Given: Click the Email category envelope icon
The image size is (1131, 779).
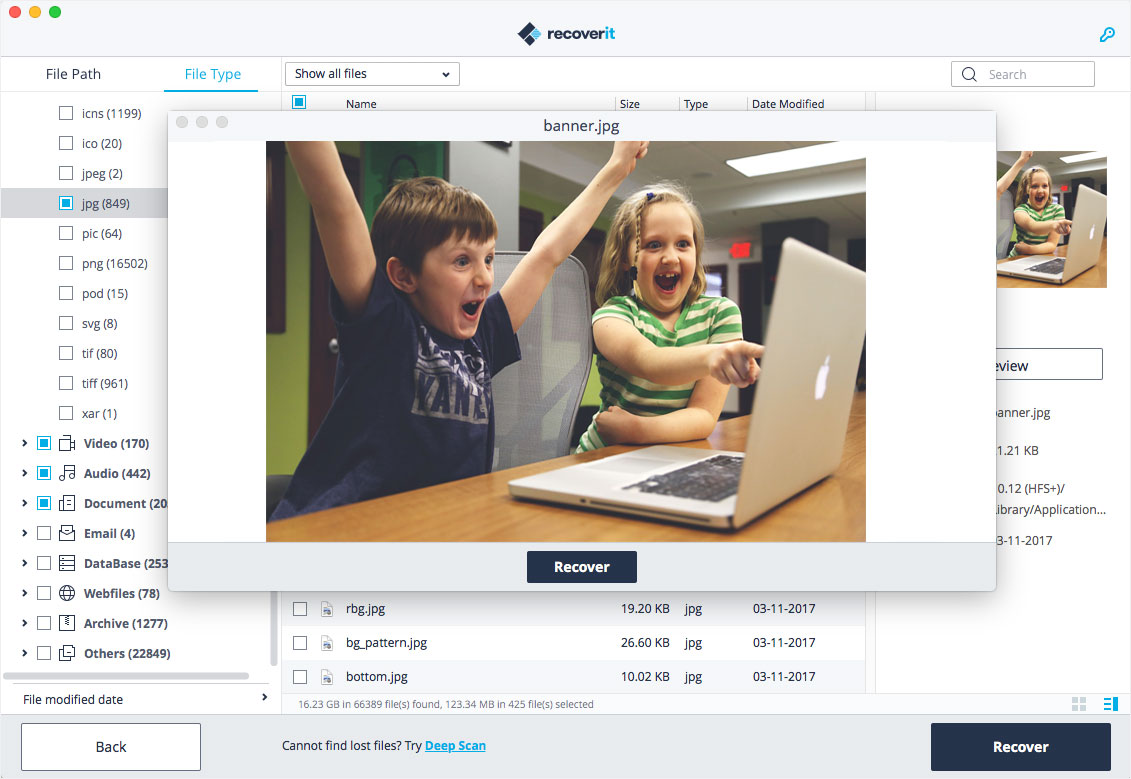Looking at the screenshot, I should coord(67,533).
